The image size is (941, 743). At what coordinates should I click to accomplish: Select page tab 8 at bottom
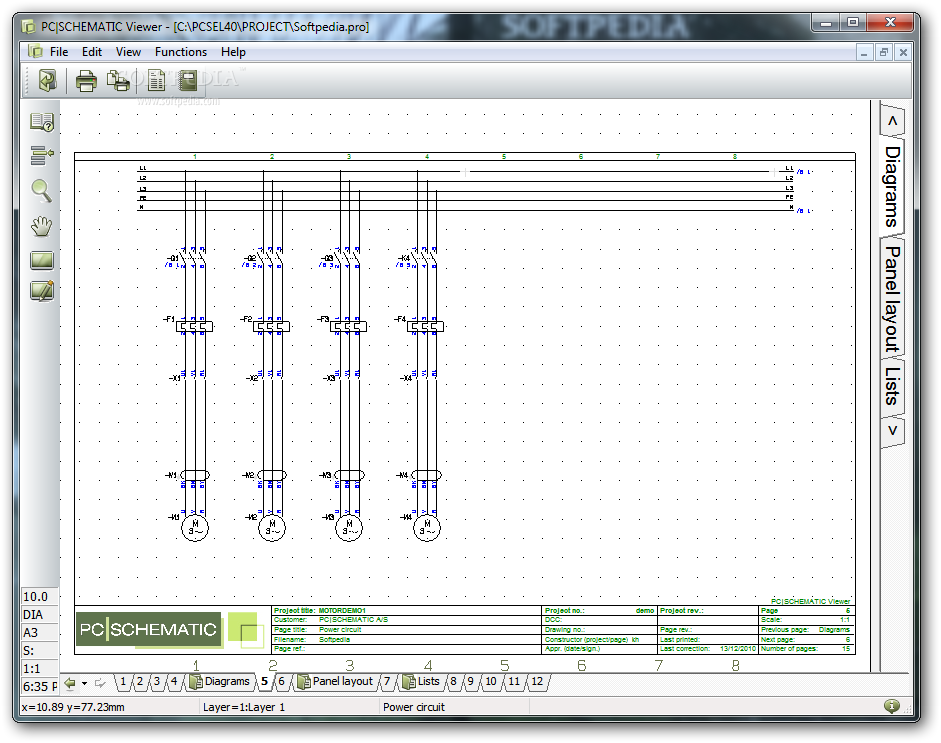pos(453,682)
